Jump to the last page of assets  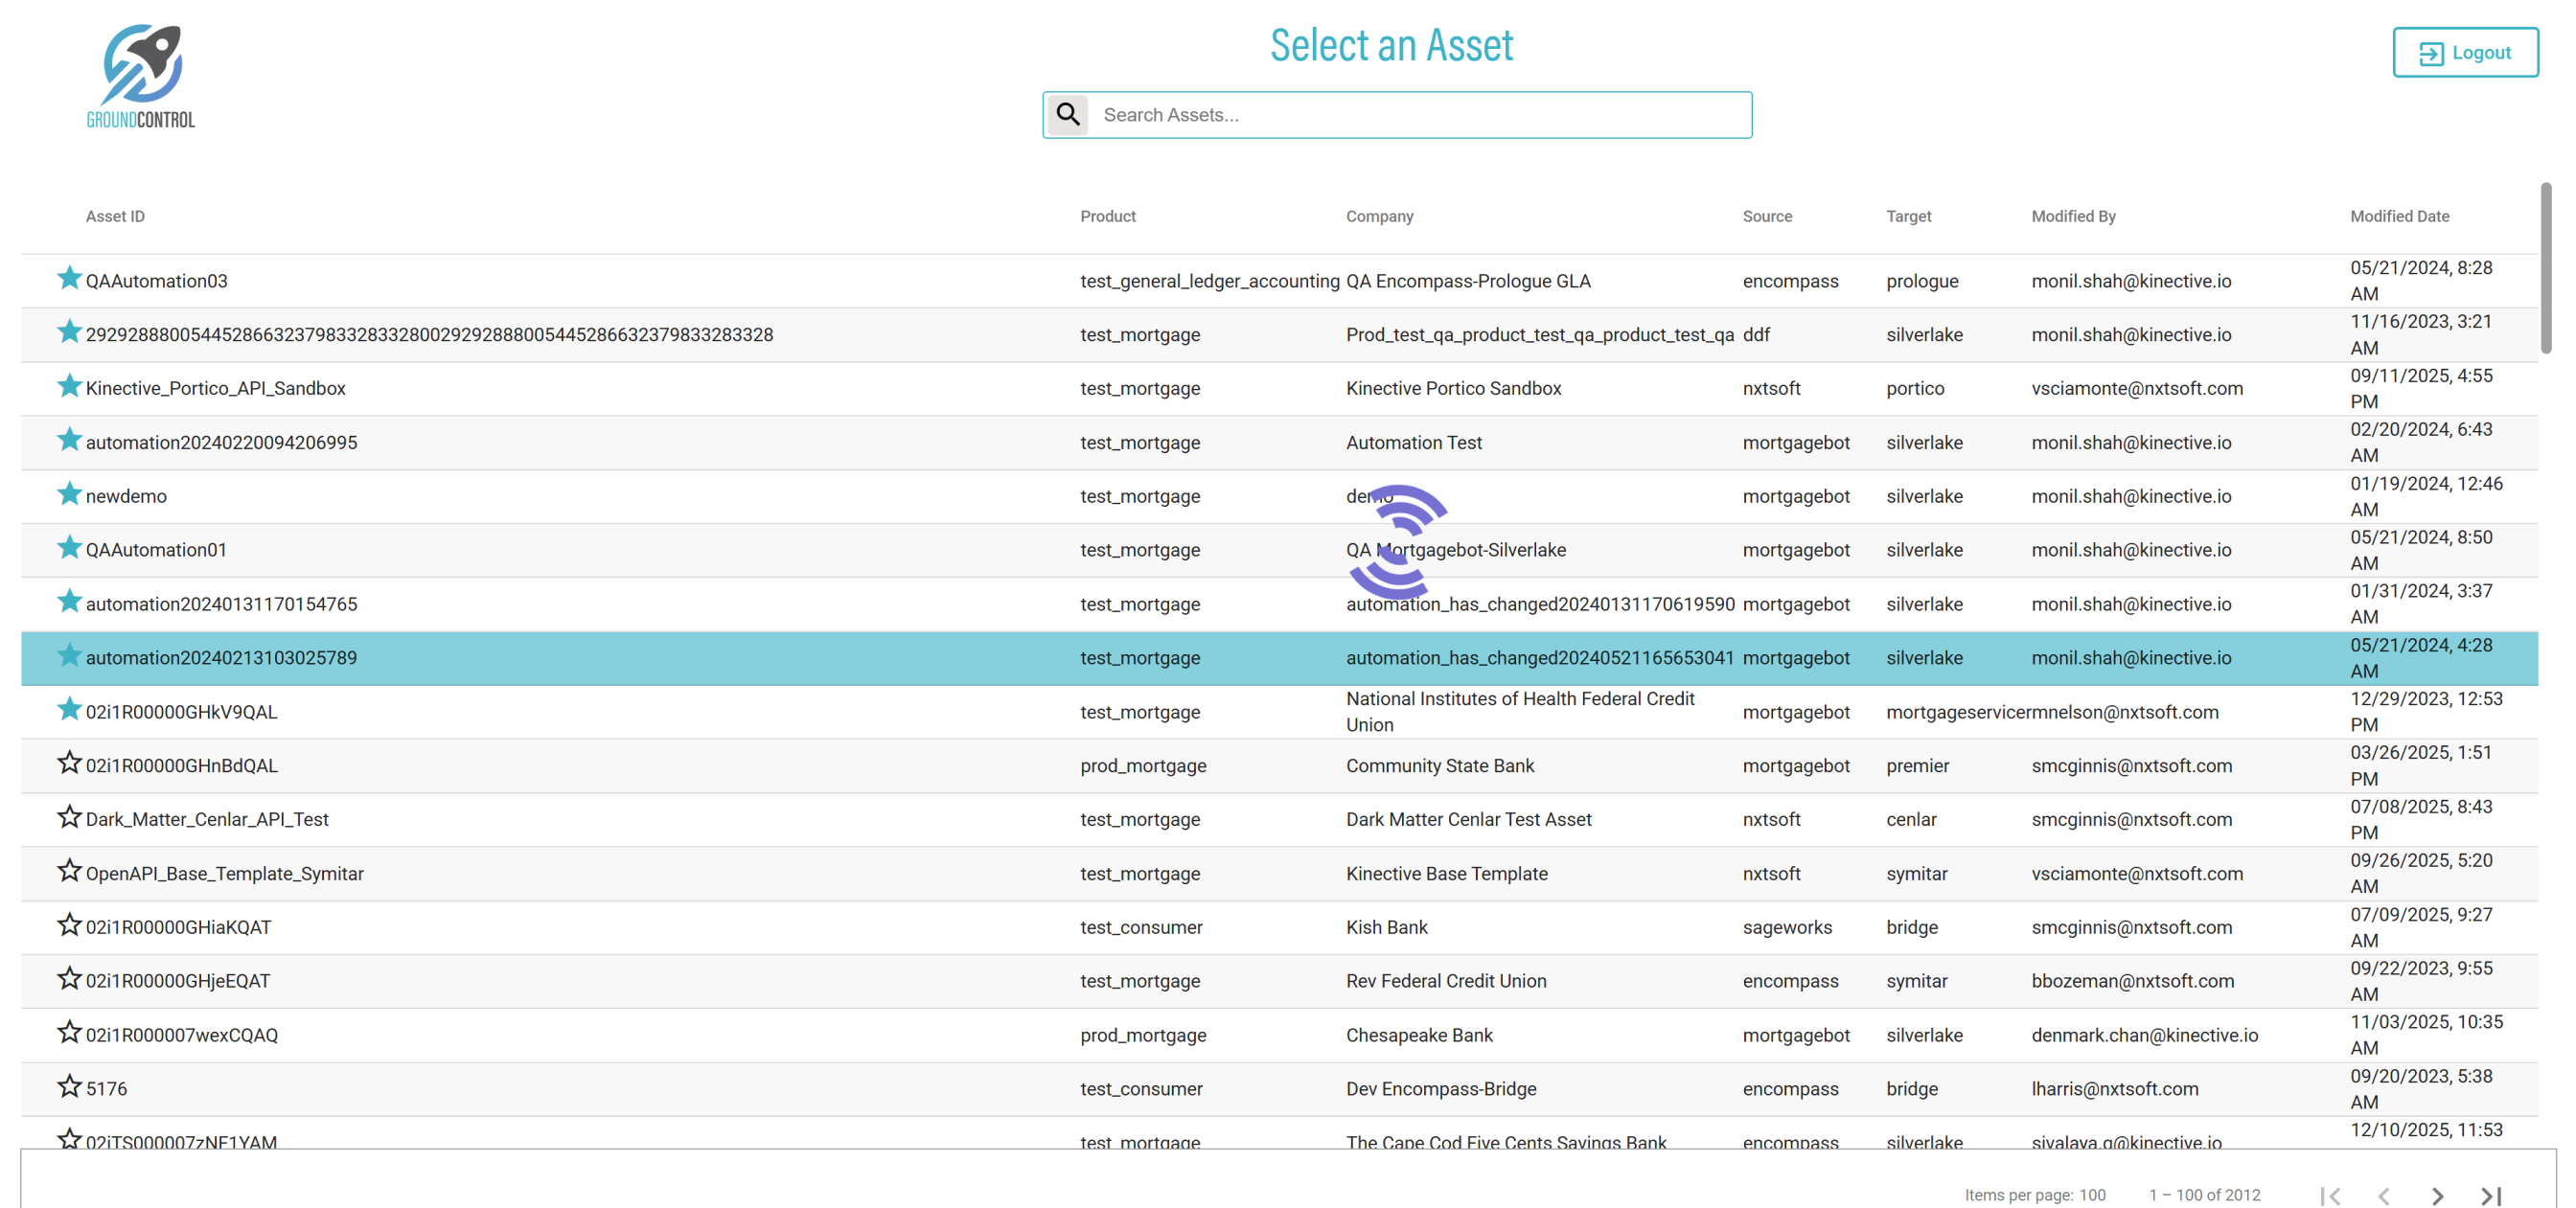(x=2490, y=1195)
